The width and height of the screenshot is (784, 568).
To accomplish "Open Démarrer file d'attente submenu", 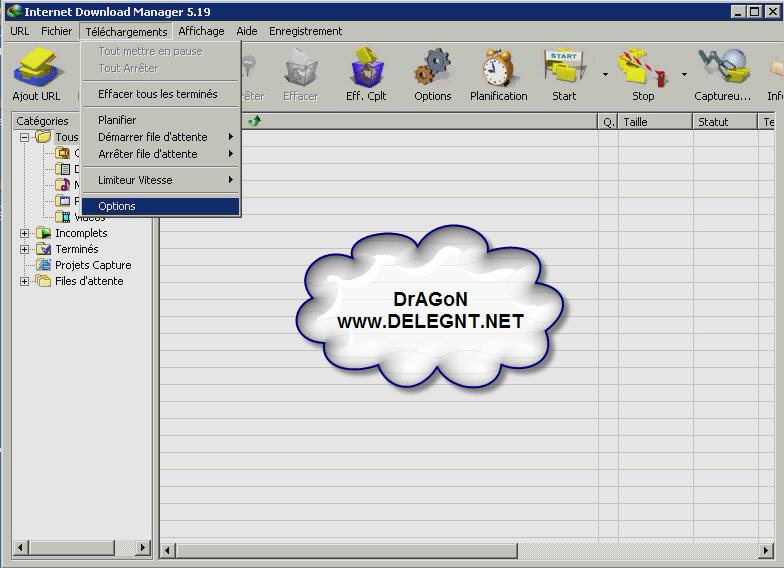I will pos(160,137).
